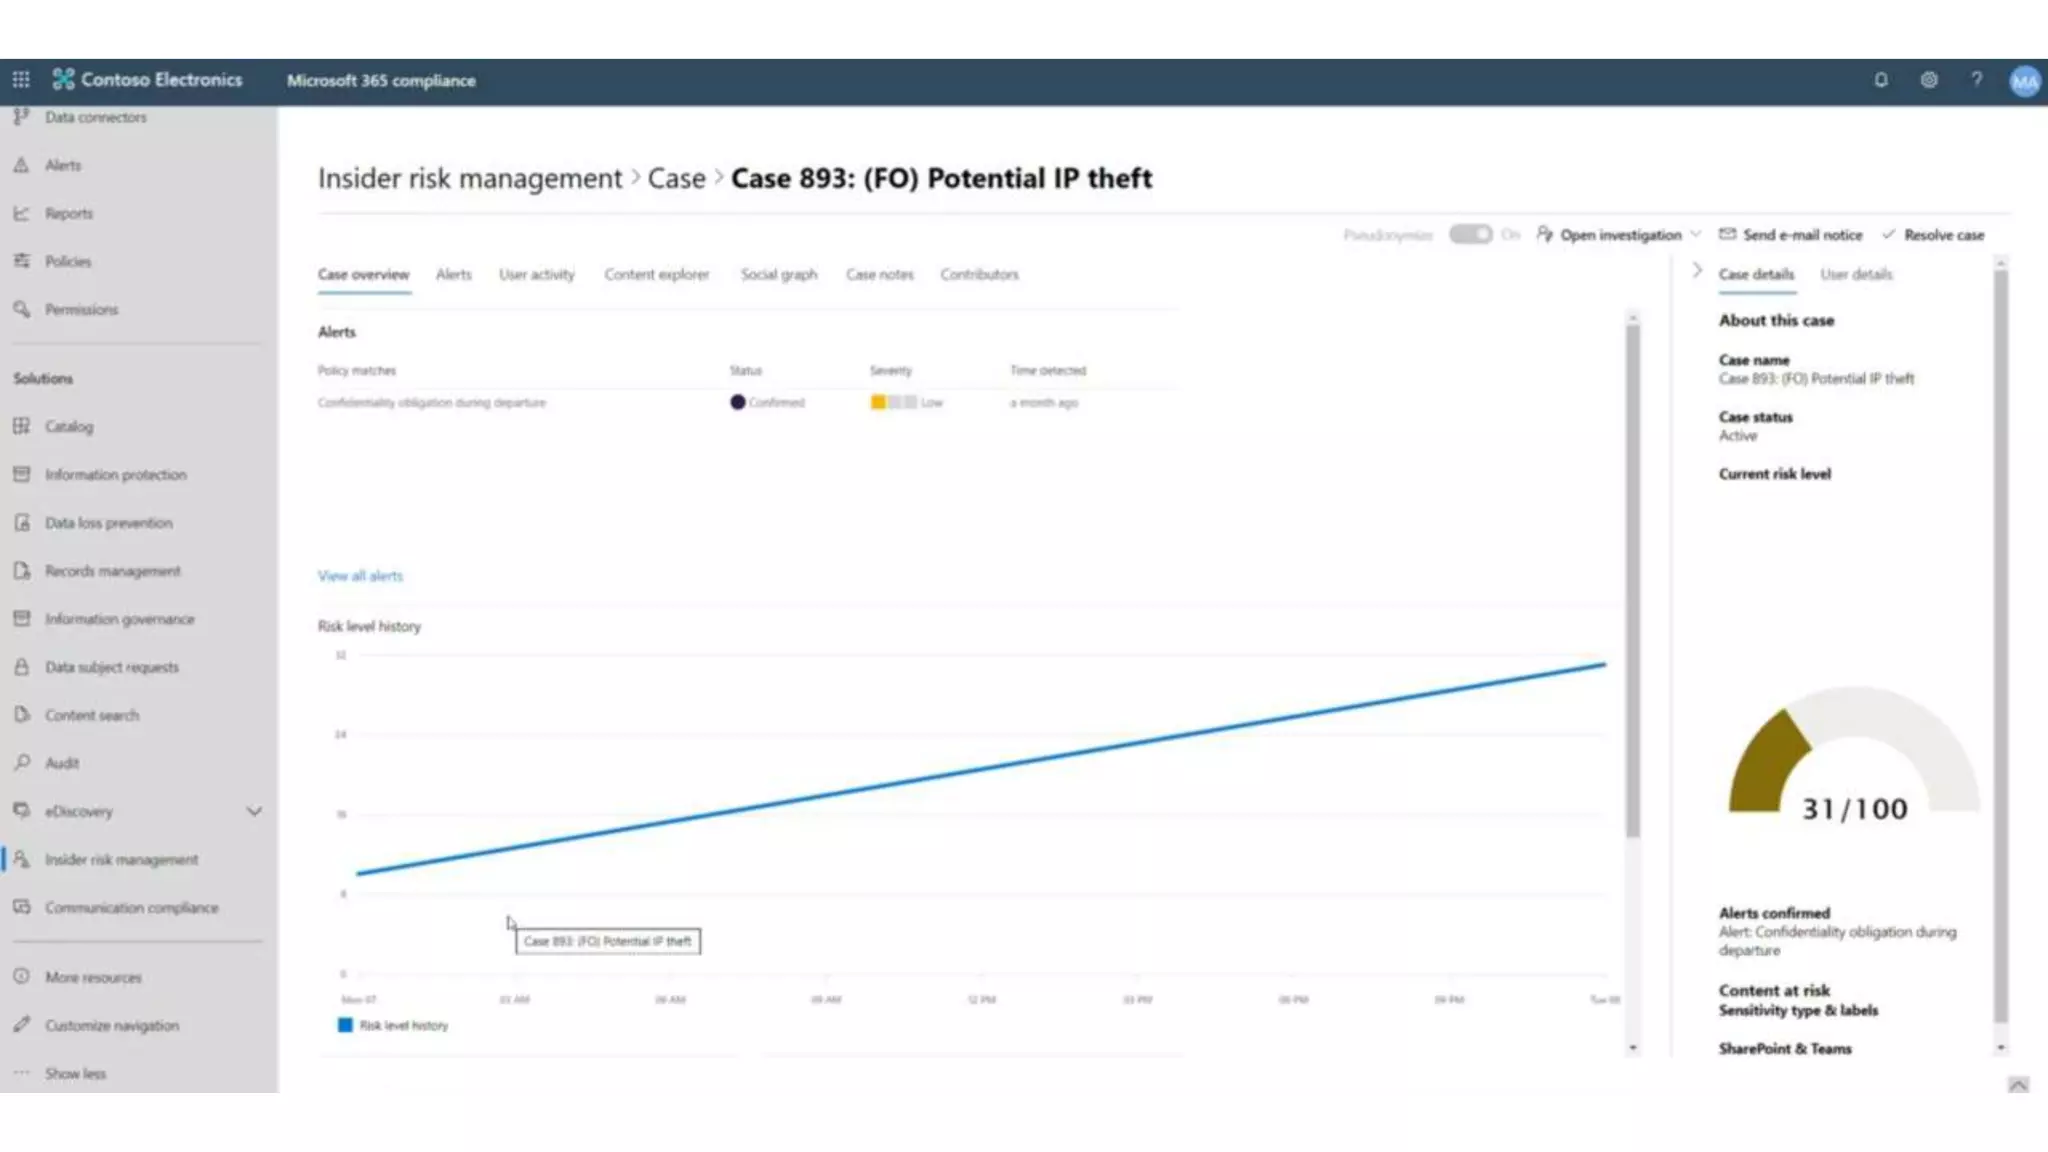
Task: Open the settings gear icon
Action: [x=1929, y=80]
